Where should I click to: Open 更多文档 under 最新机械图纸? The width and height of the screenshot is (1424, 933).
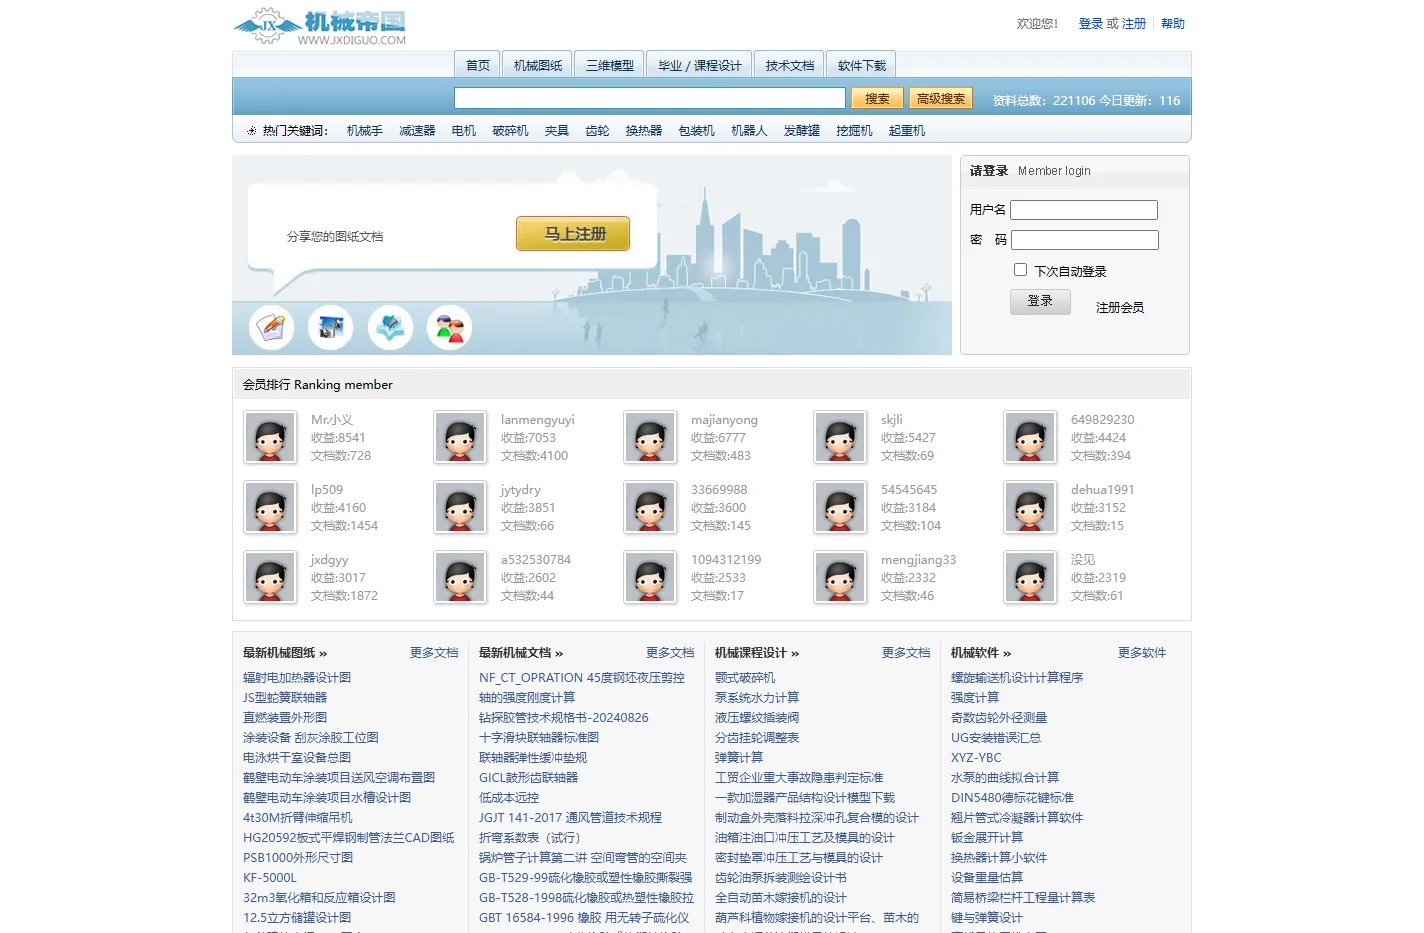434,652
